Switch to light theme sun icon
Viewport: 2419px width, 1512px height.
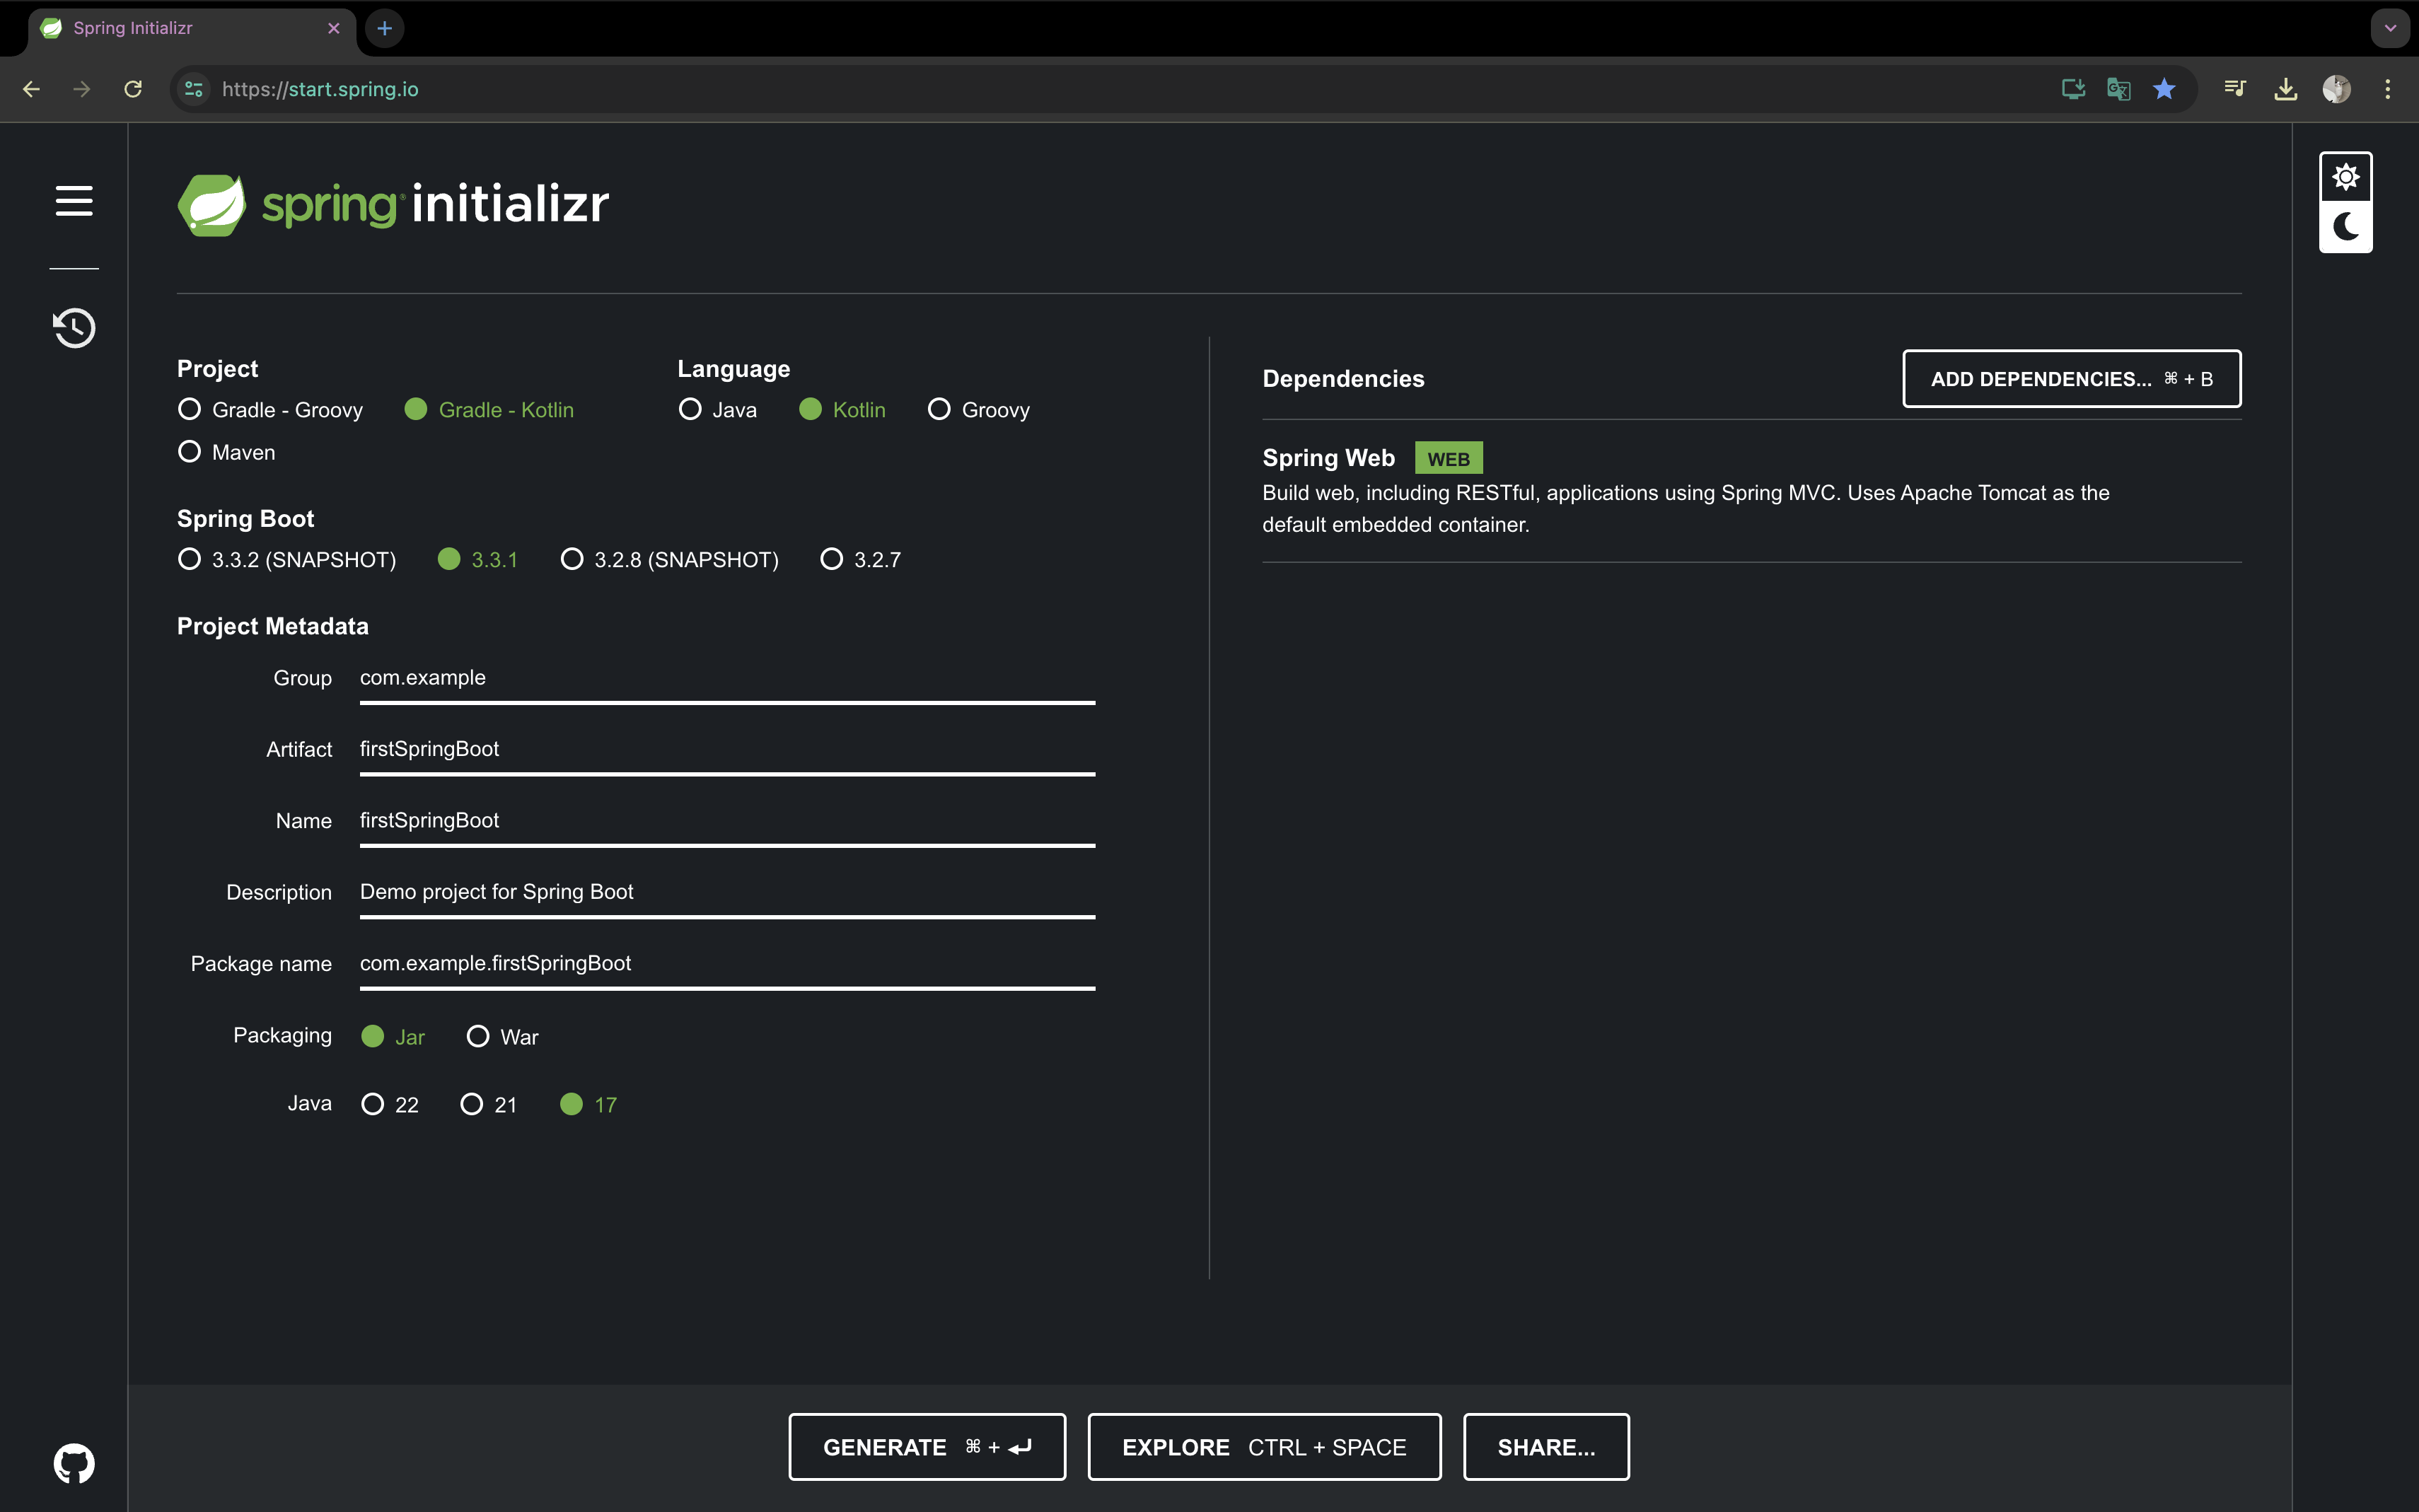(x=2345, y=178)
